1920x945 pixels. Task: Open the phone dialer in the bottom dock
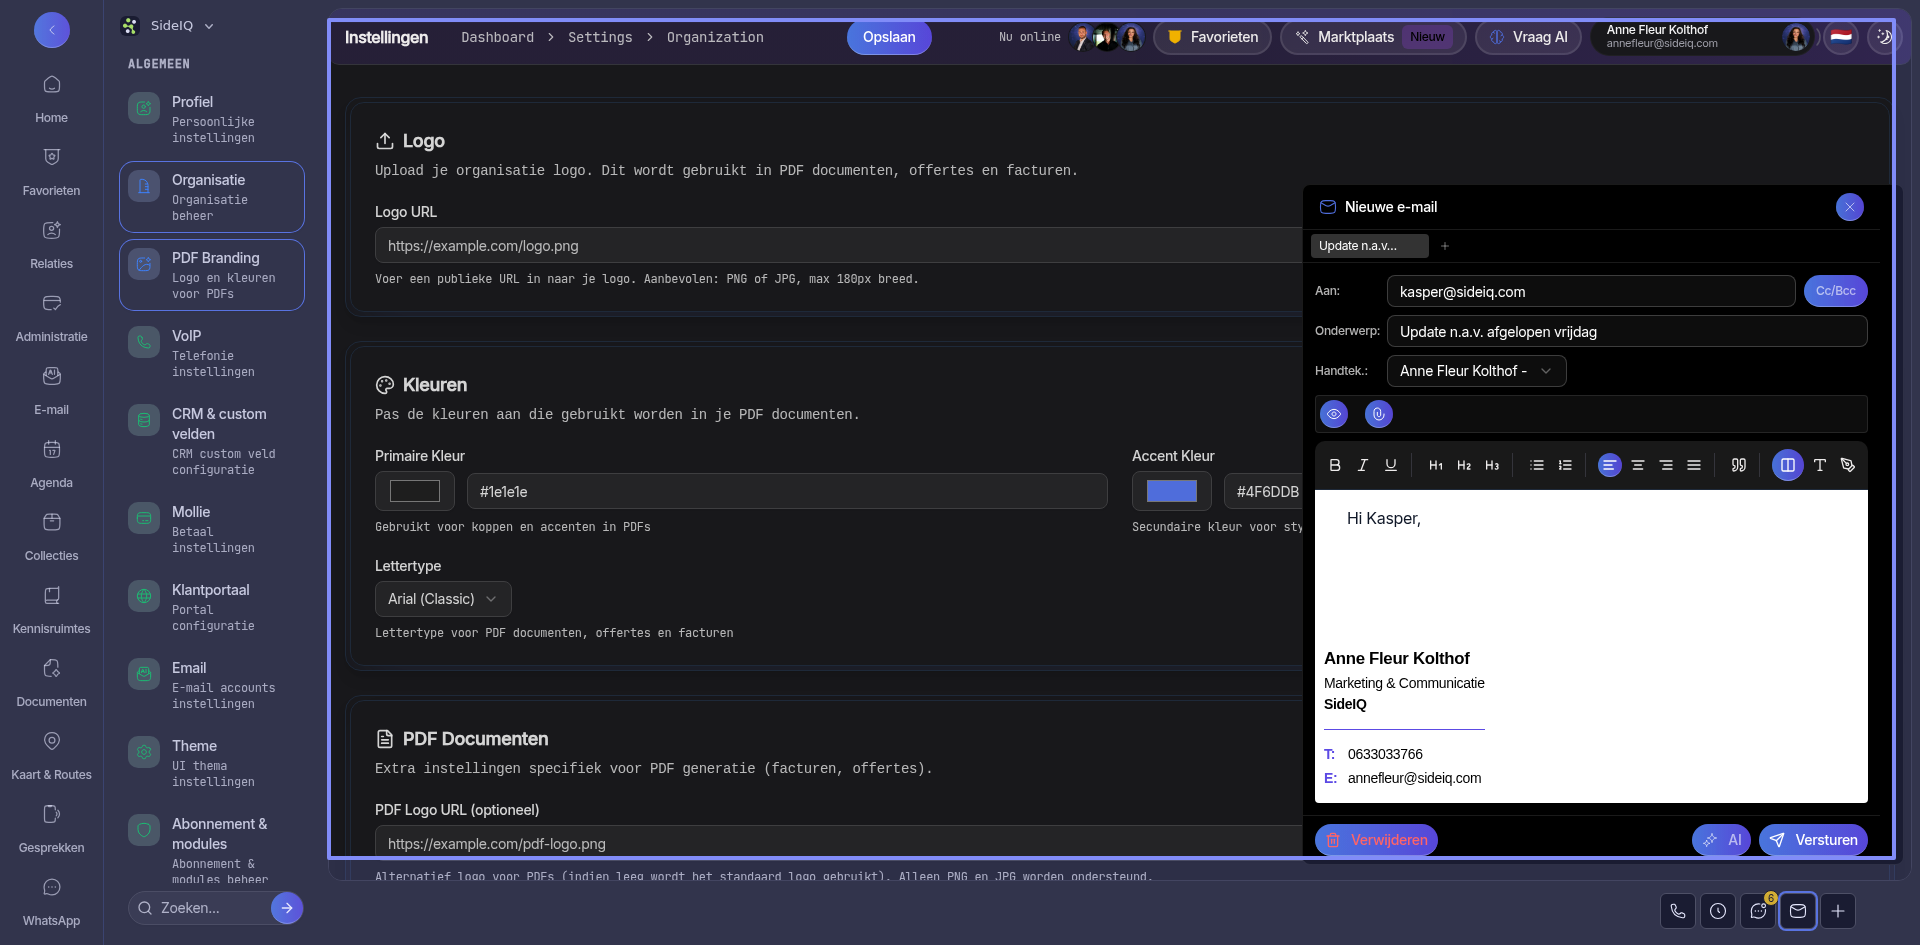(x=1677, y=911)
